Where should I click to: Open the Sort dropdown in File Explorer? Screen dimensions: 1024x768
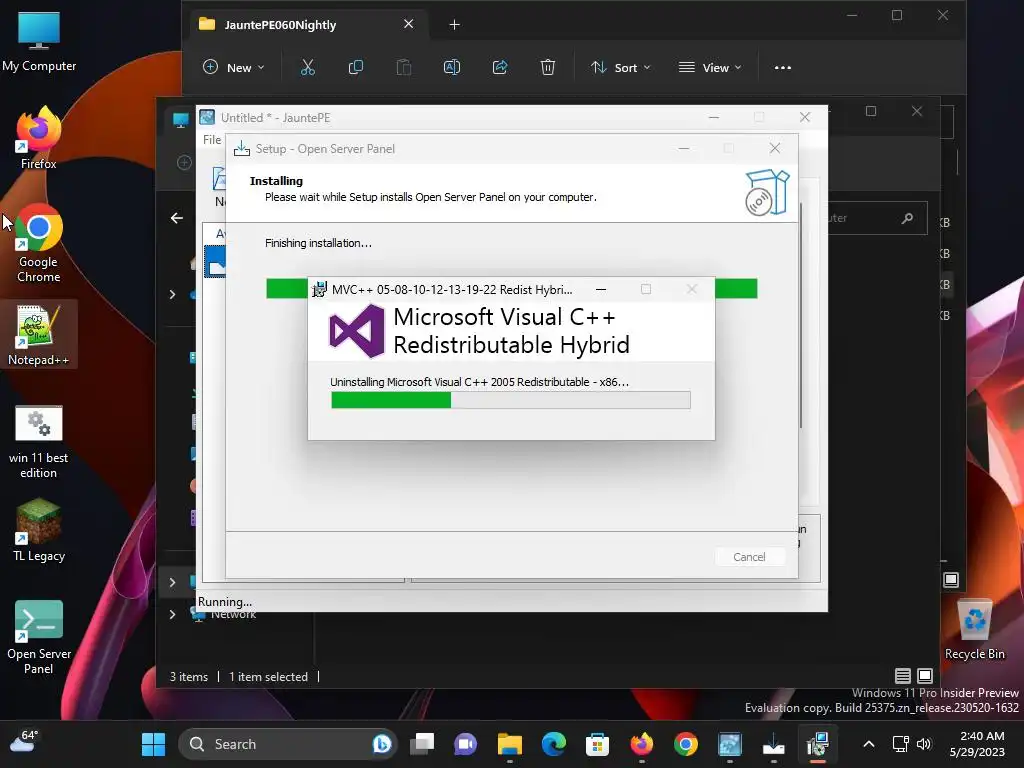tap(621, 67)
